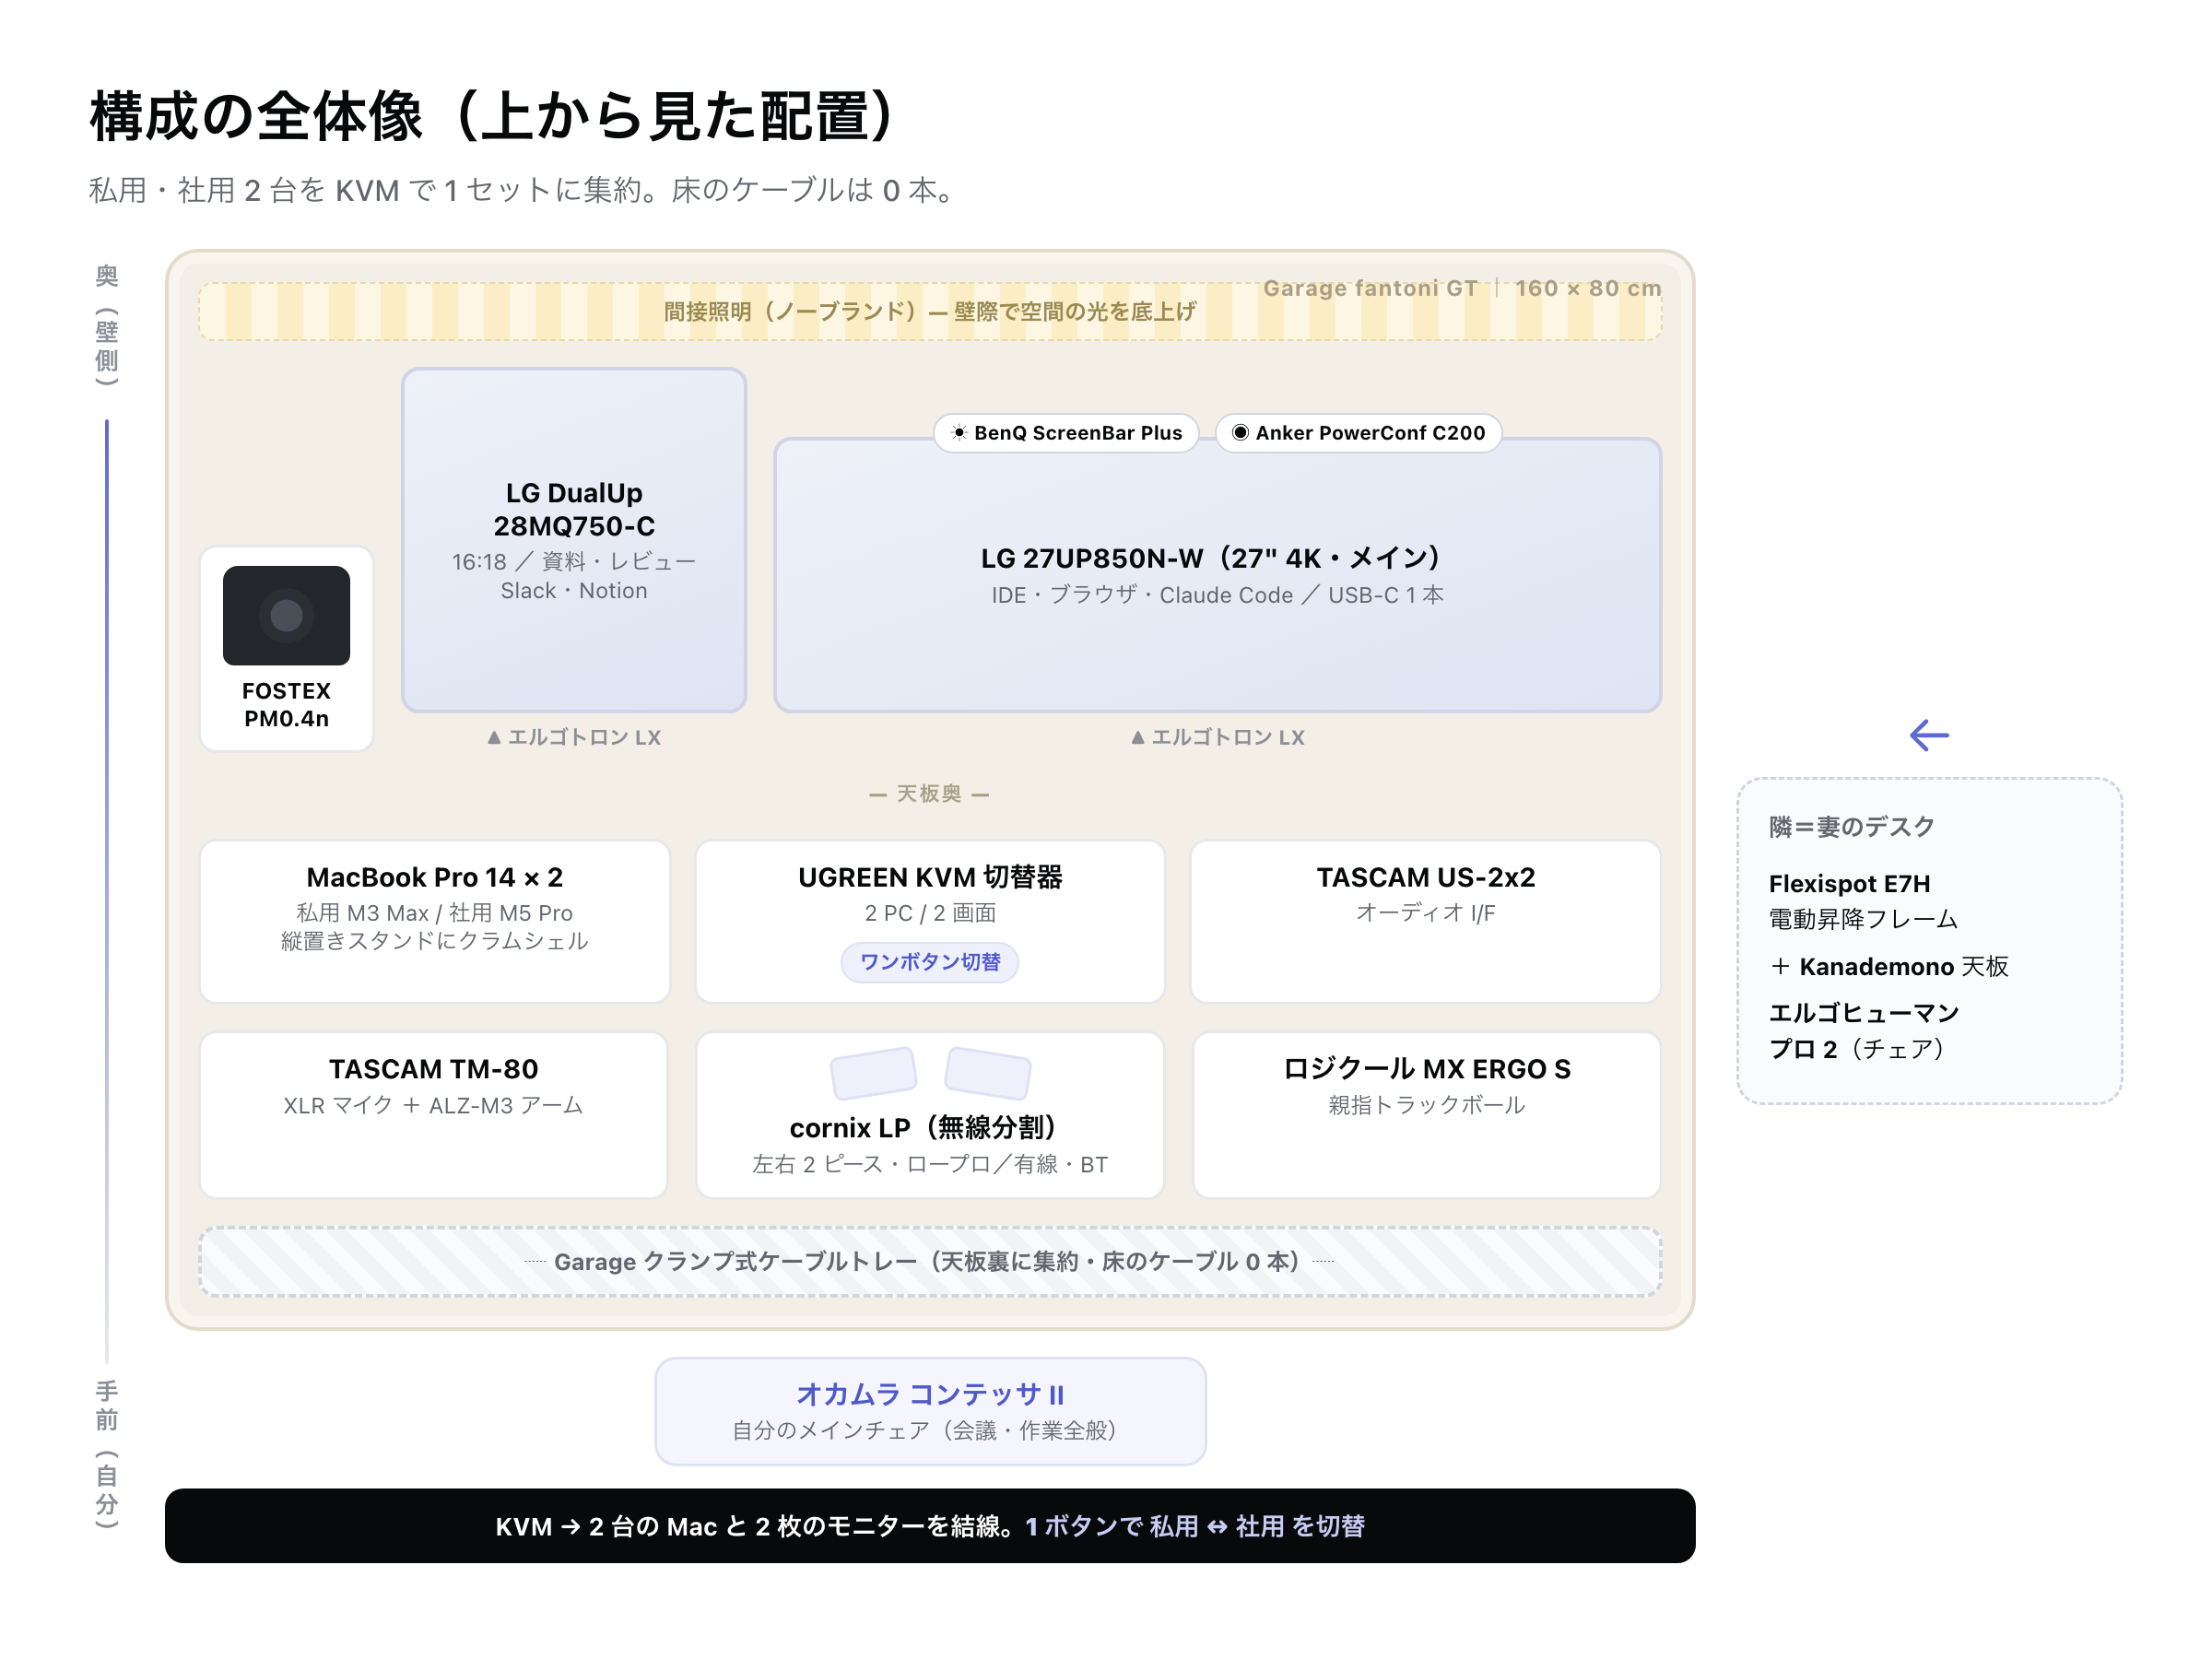Viewport: 2212px width, 1659px height.
Task: Click the 縦置きスタンドにクラムシェル text
Action: (x=434, y=941)
